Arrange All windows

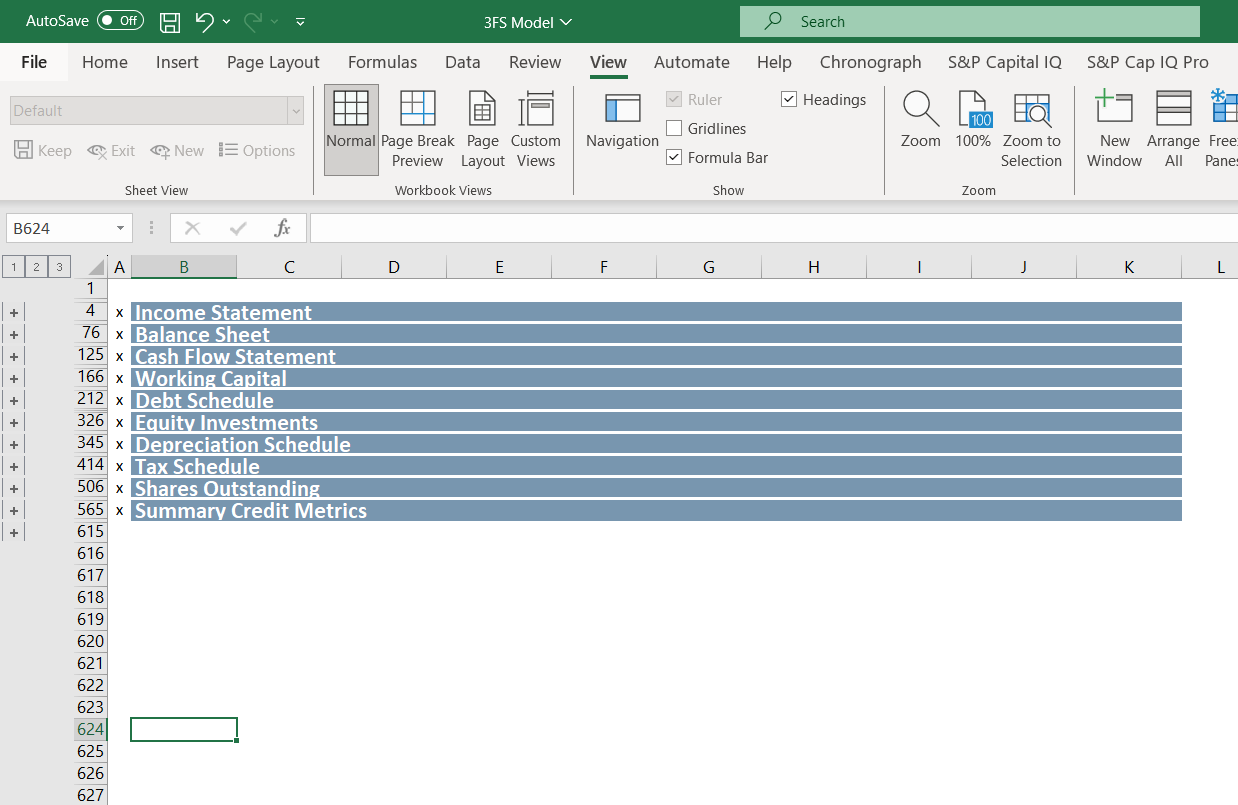pos(1172,128)
